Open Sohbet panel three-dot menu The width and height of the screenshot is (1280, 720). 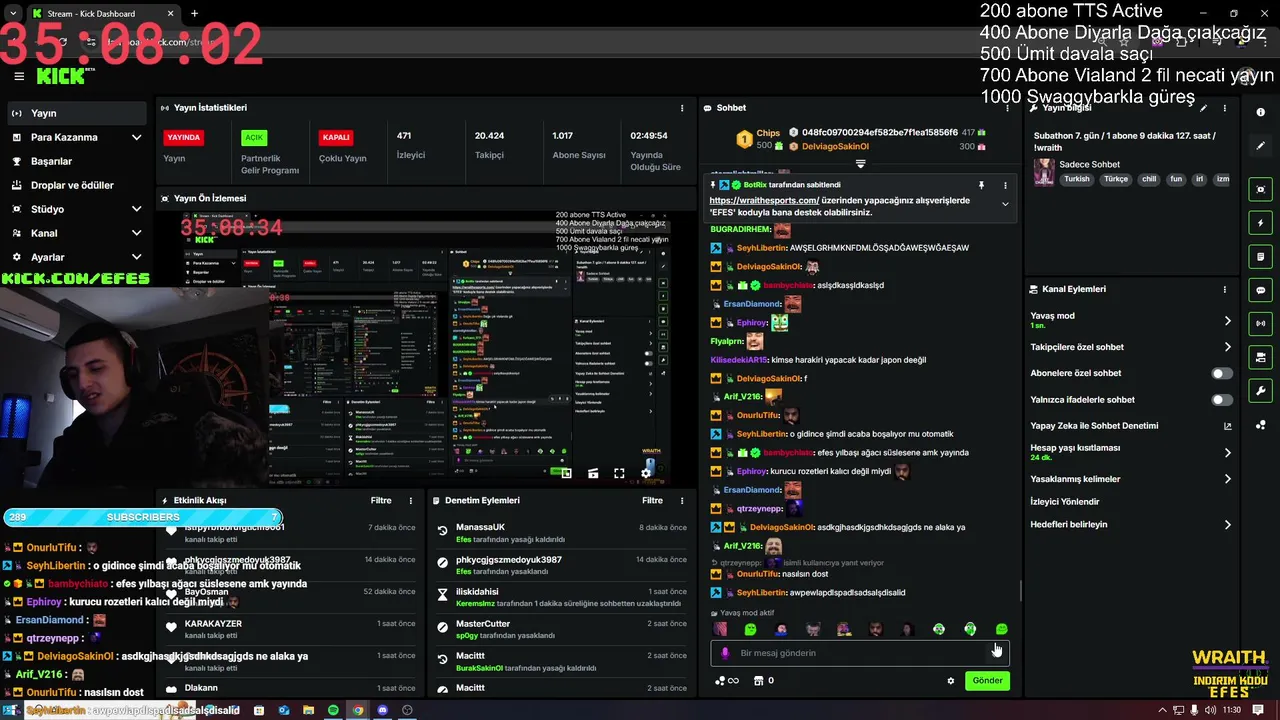(x=1006, y=108)
